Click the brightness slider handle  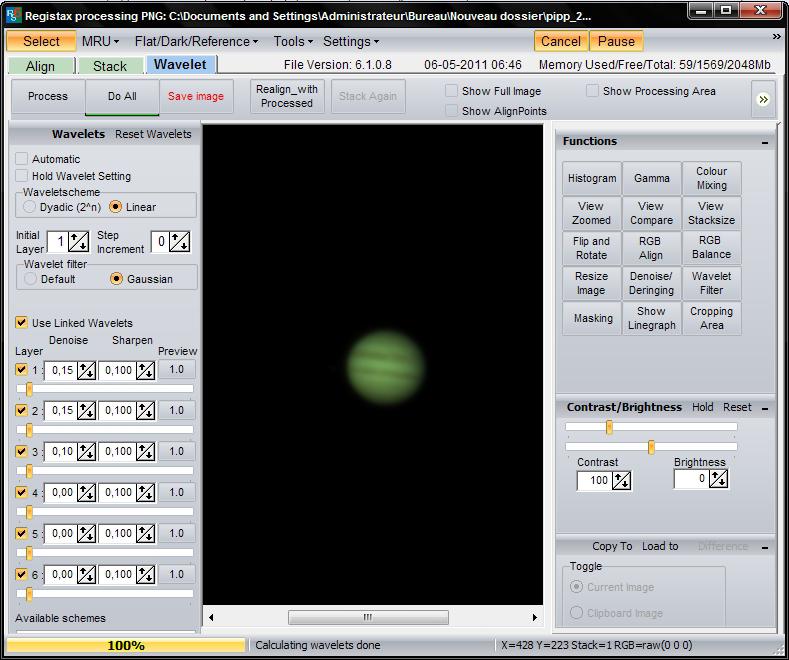tap(651, 447)
